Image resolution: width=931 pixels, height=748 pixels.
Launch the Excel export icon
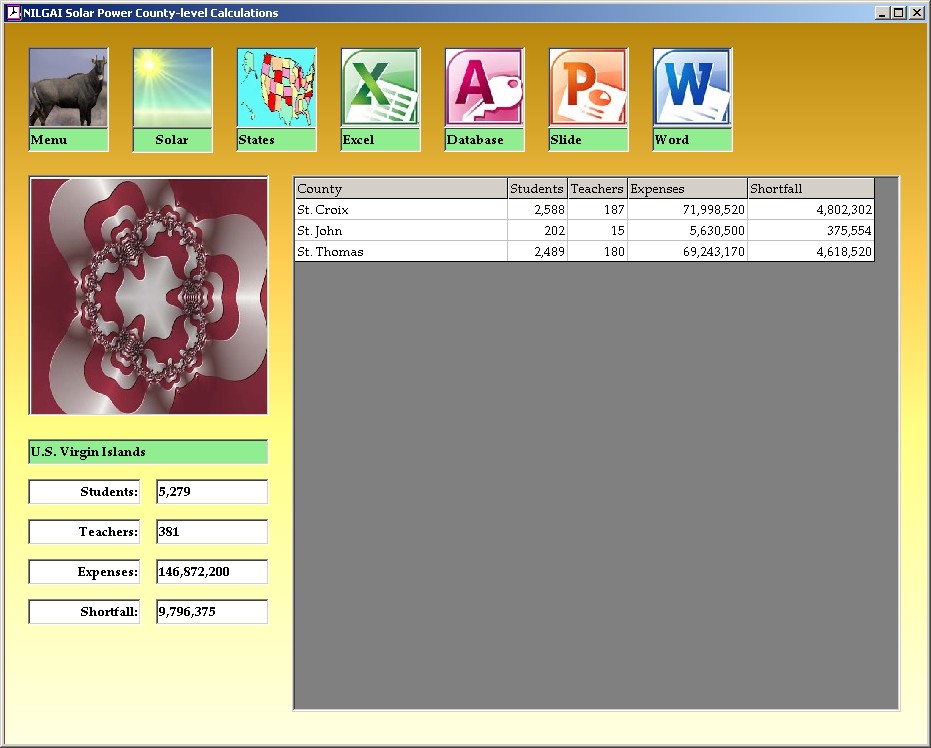click(380, 89)
